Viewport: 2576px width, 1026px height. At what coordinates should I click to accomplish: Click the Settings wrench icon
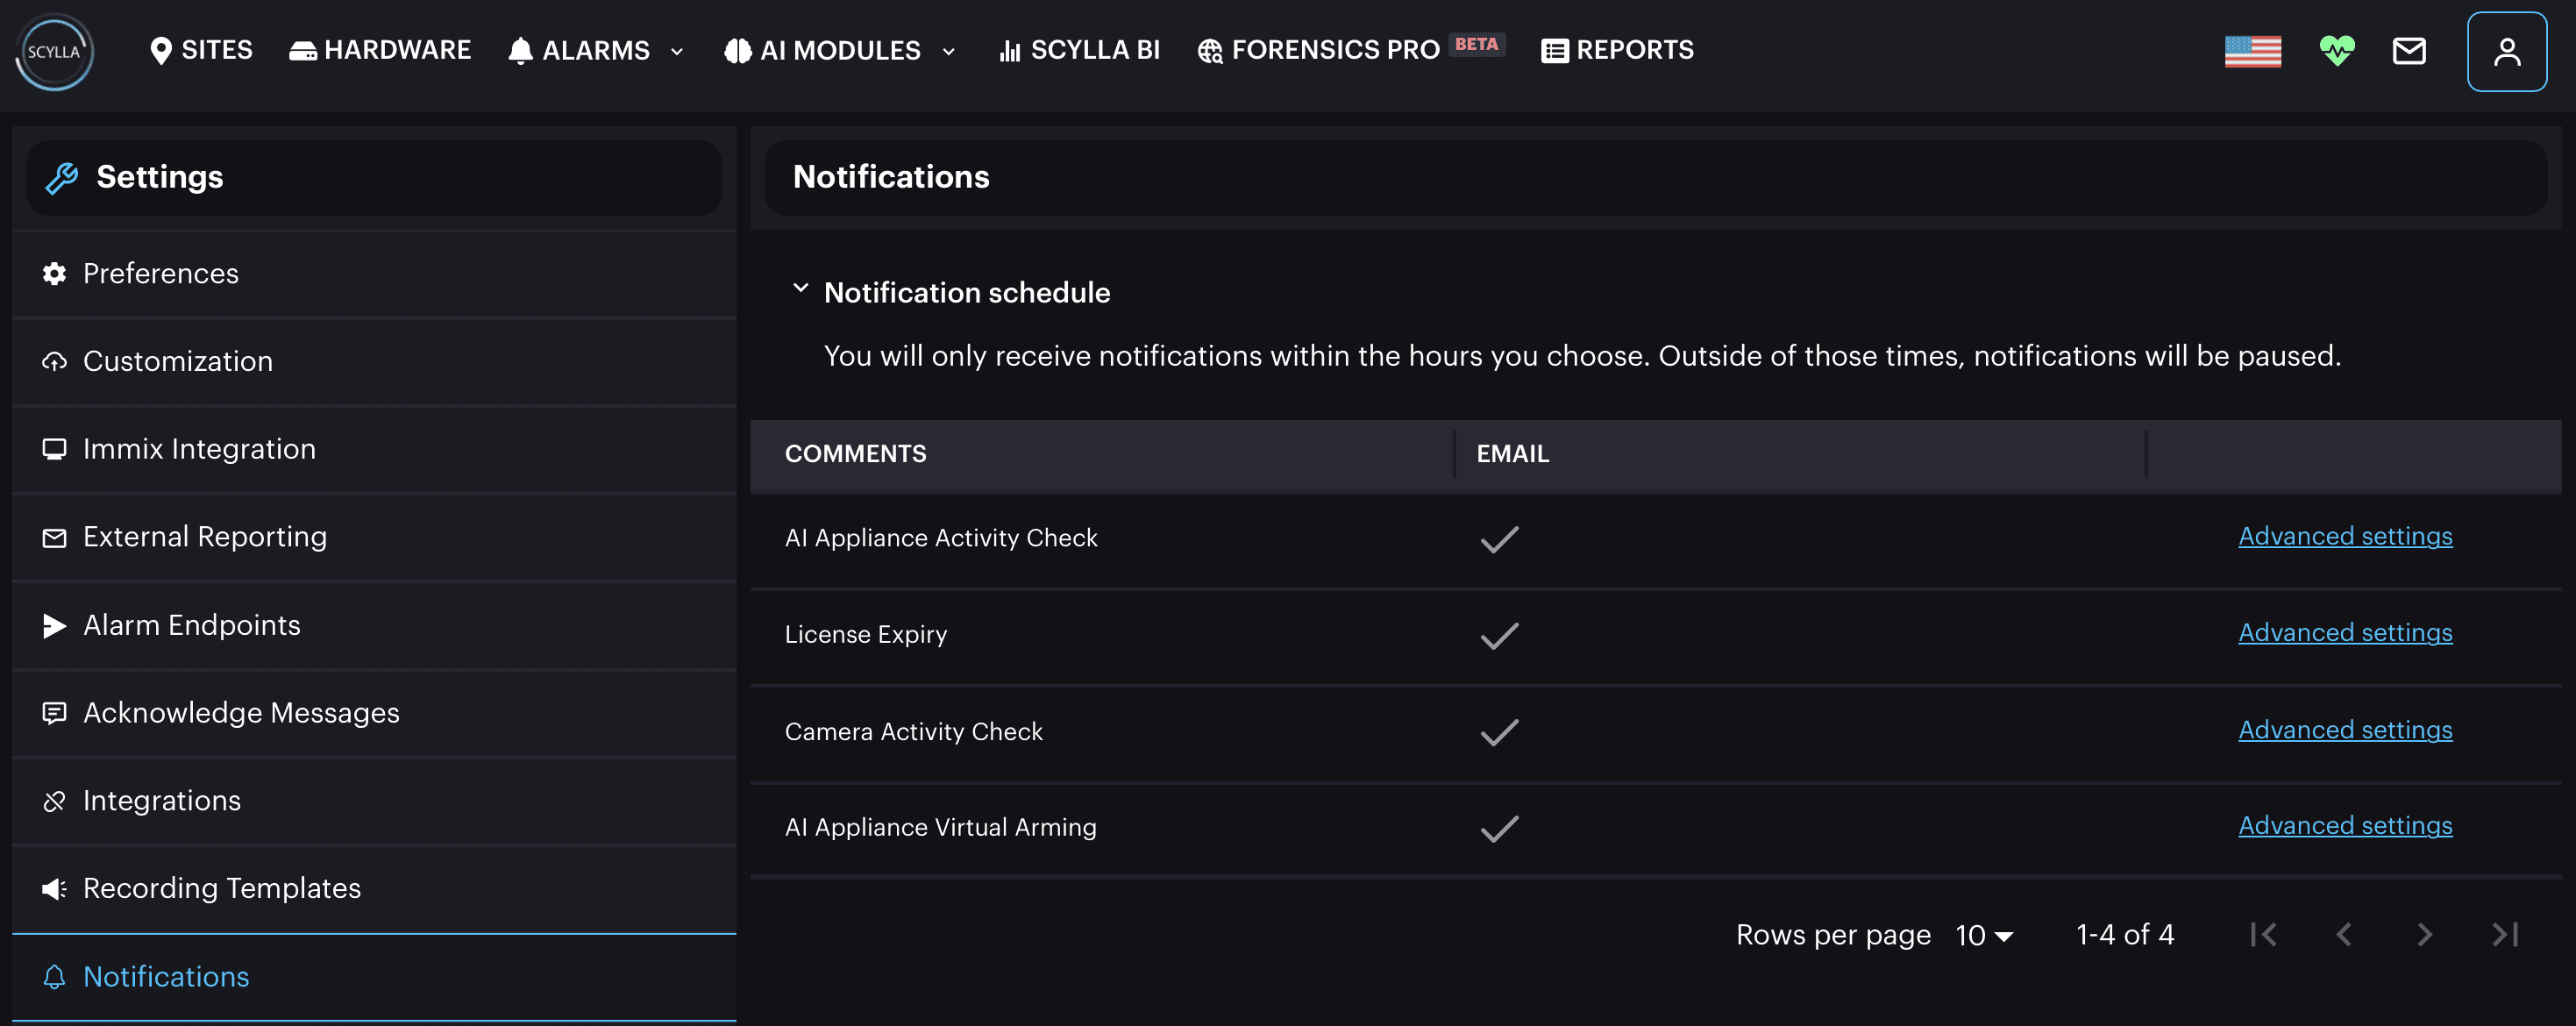62,178
